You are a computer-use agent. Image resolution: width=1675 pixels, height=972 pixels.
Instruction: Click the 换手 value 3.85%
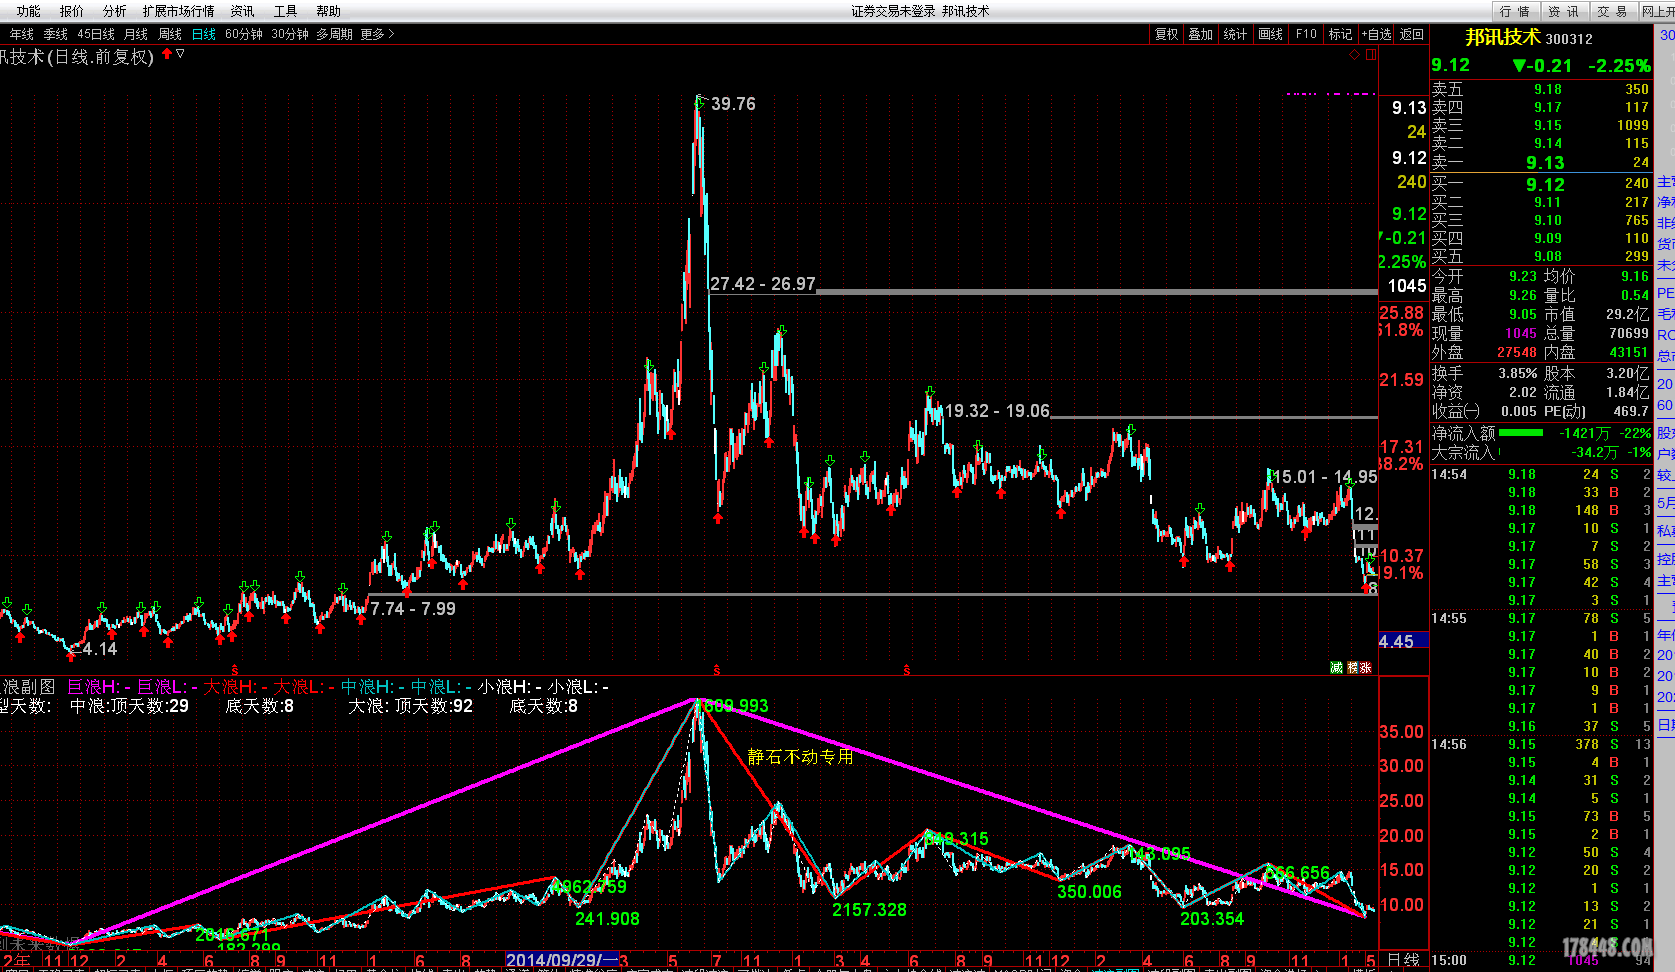[x=1518, y=373]
